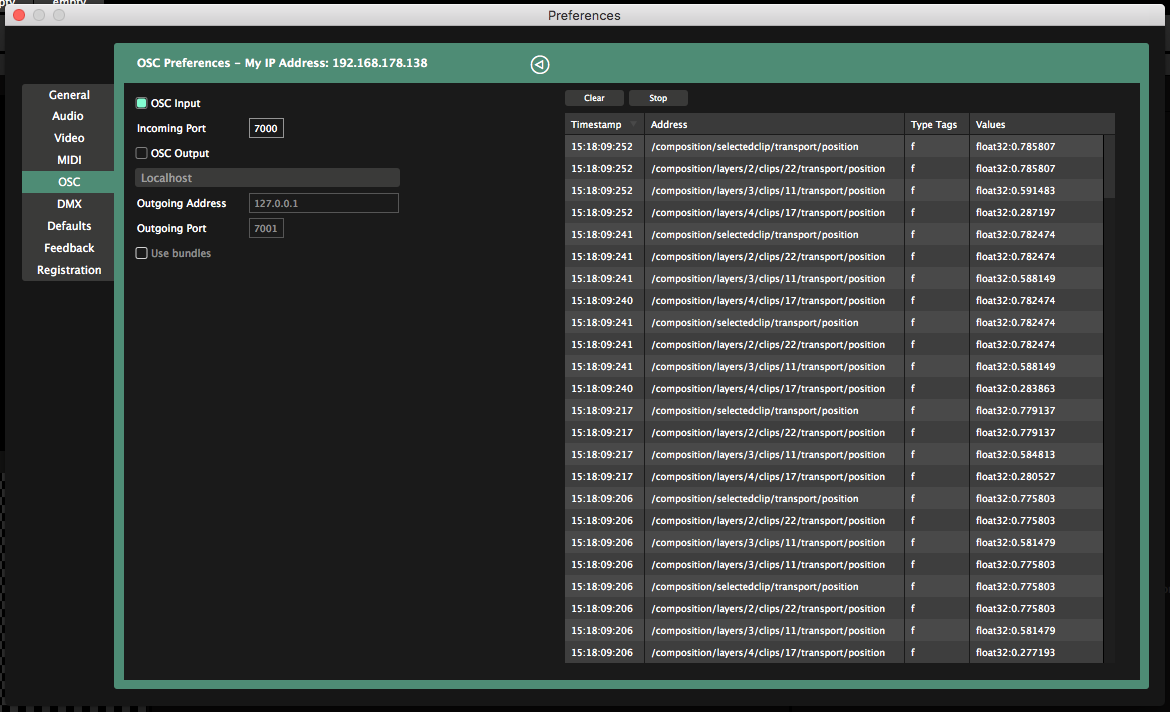Click the OSC log vertical scrollbar
This screenshot has width=1170, height=712.
click(1109, 167)
